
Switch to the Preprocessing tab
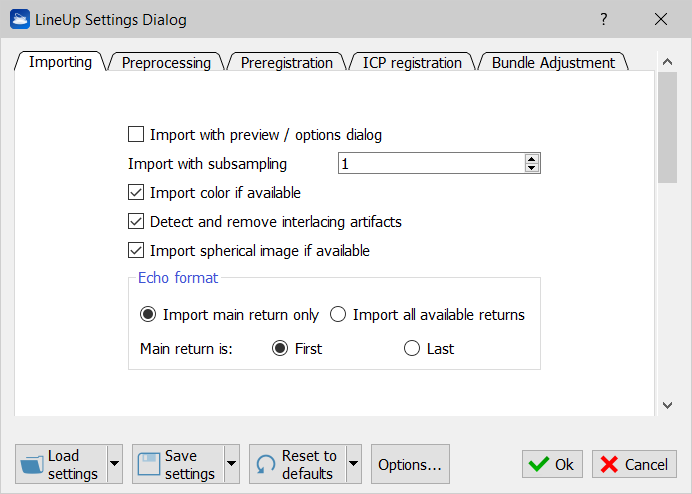(166, 63)
